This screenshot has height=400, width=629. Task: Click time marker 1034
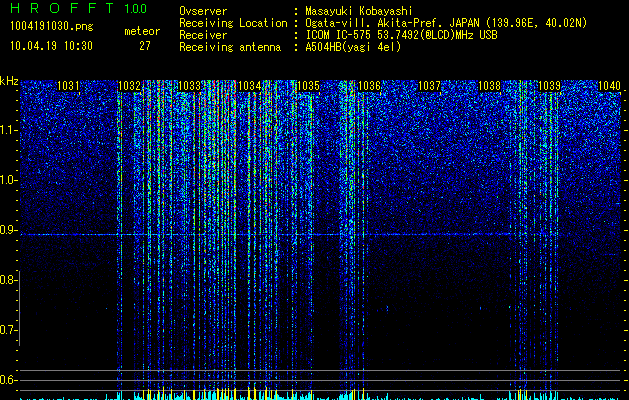249,85
